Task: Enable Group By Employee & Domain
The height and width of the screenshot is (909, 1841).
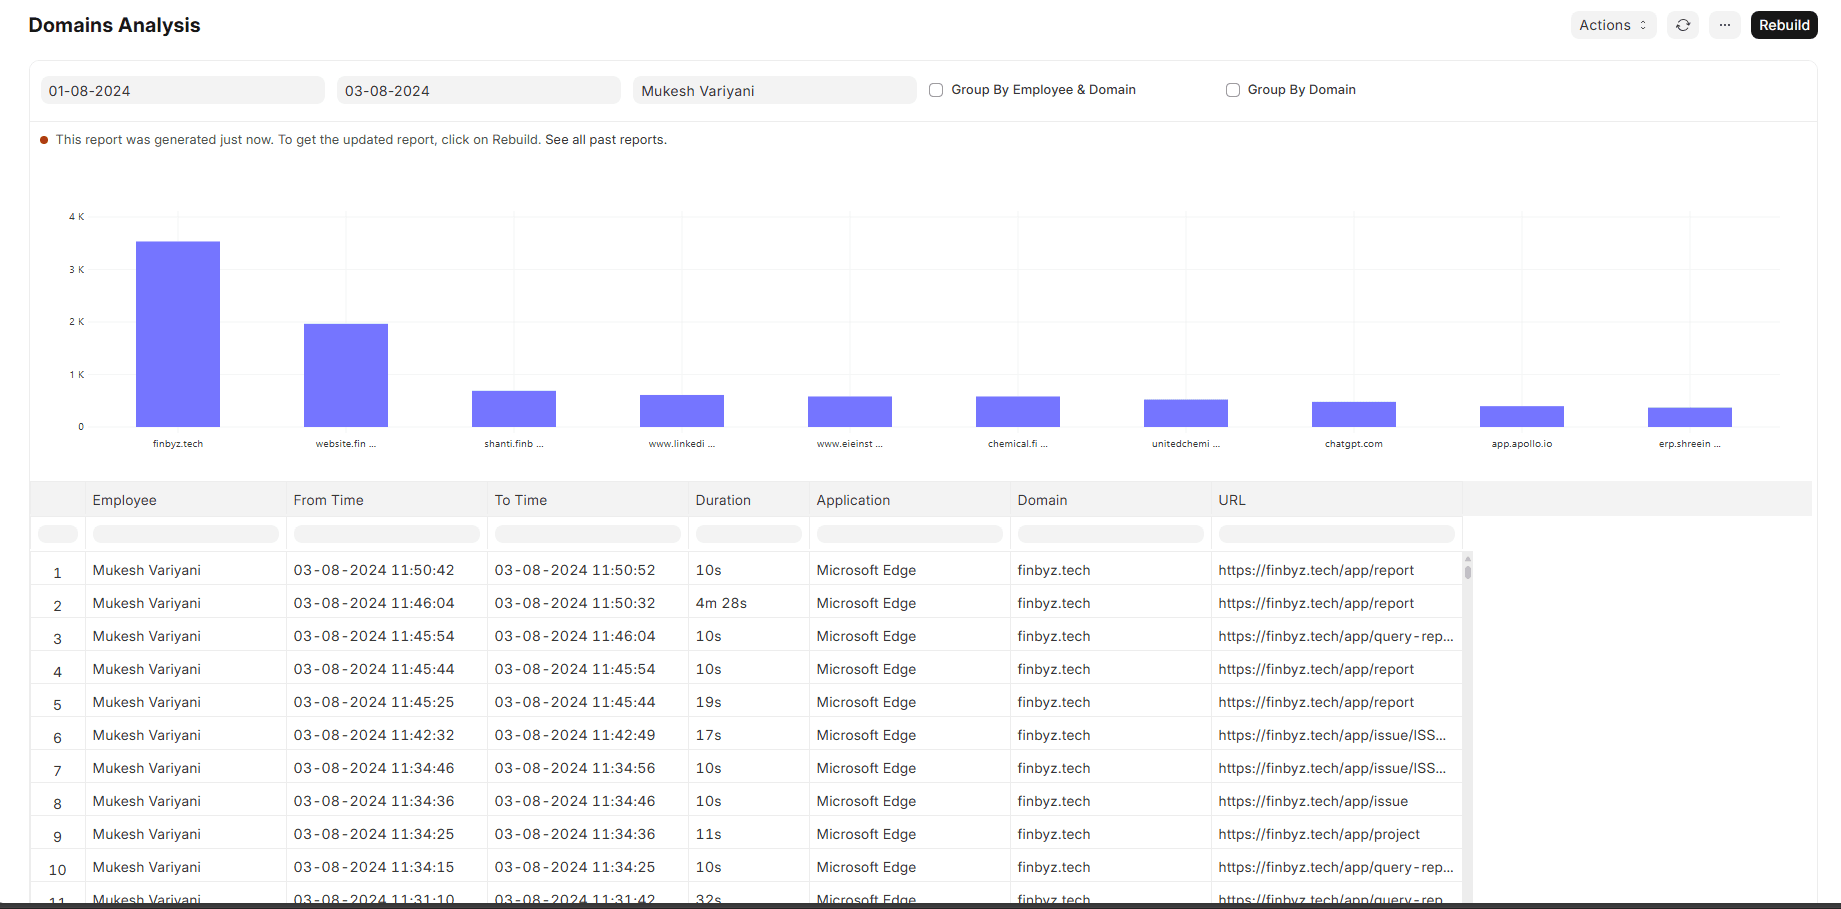Action: click(935, 89)
